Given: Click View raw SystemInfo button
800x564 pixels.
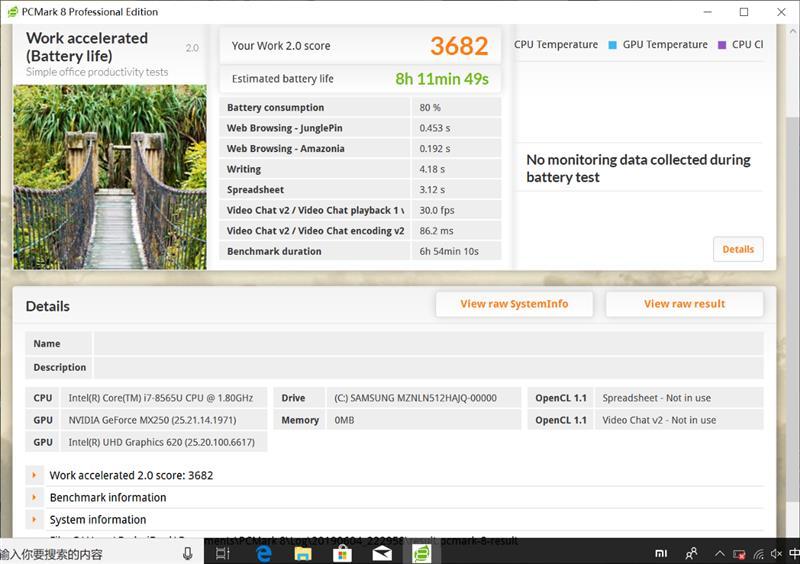Looking at the screenshot, I should tap(514, 304).
